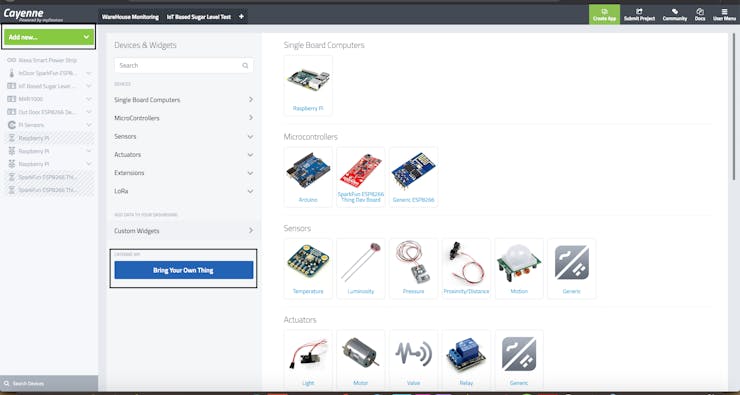Click the vertical scrollbar on the right
740x395 pixels.
coord(734,106)
